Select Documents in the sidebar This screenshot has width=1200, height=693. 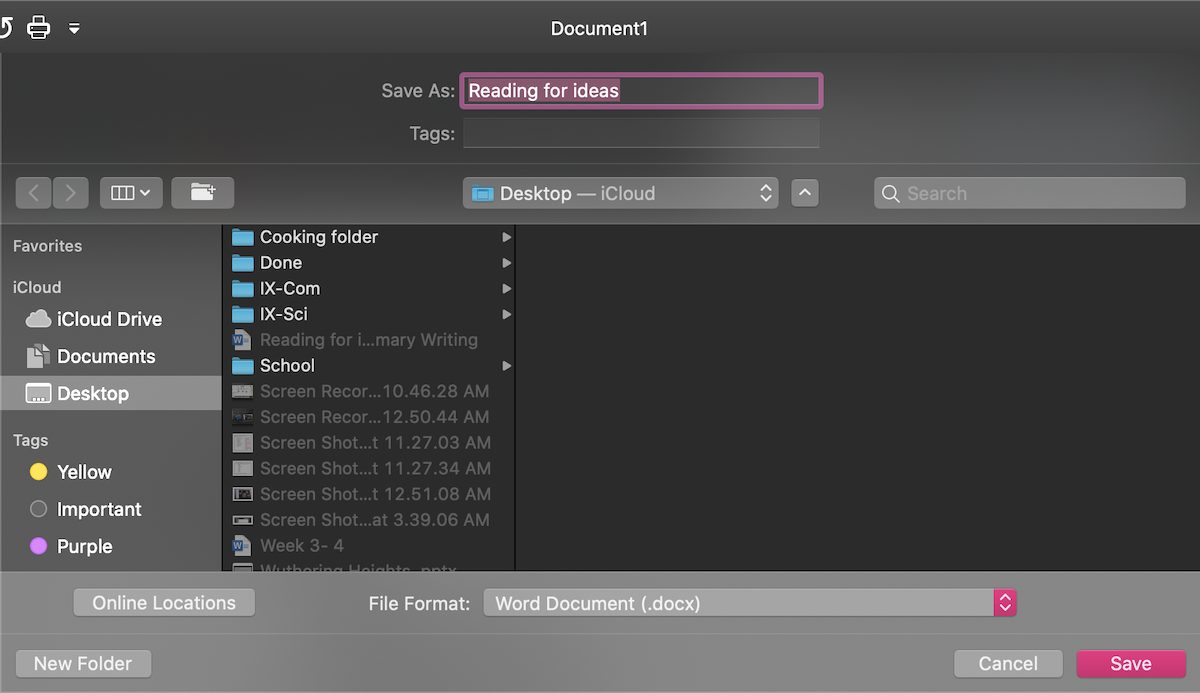(x=105, y=356)
